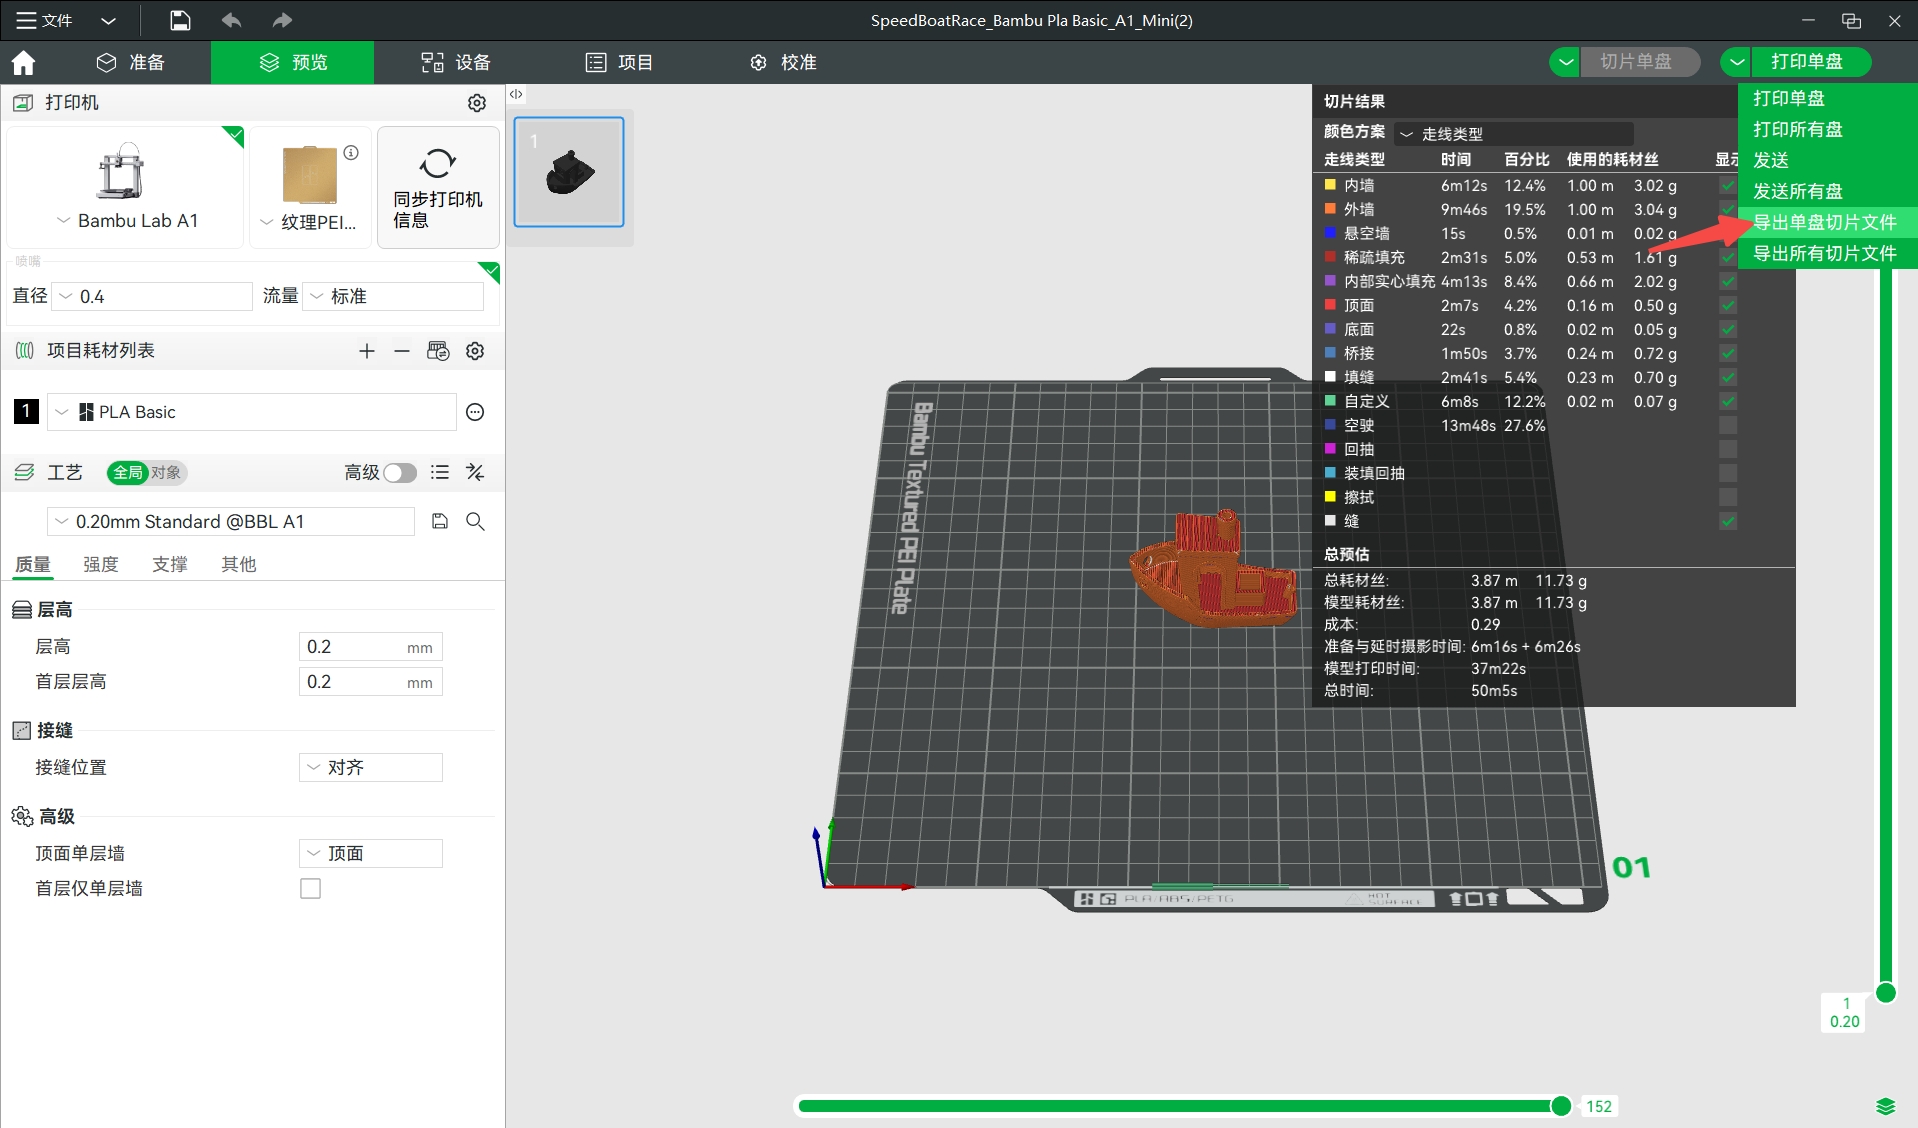This screenshot has height=1128, width=1918.
Task: Toggle visibility checkbox for 底面
Action: coord(1728,329)
